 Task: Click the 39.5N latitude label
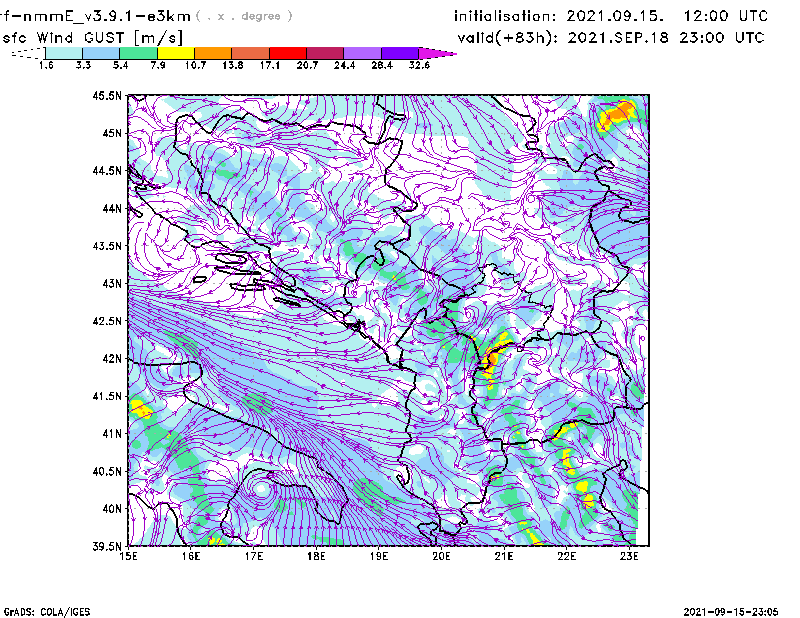coord(107,547)
